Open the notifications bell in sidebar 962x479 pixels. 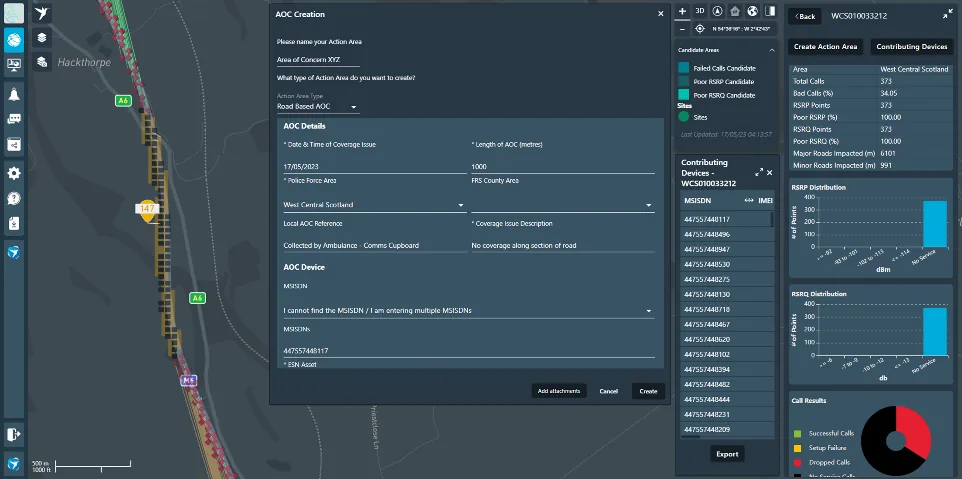coord(13,94)
